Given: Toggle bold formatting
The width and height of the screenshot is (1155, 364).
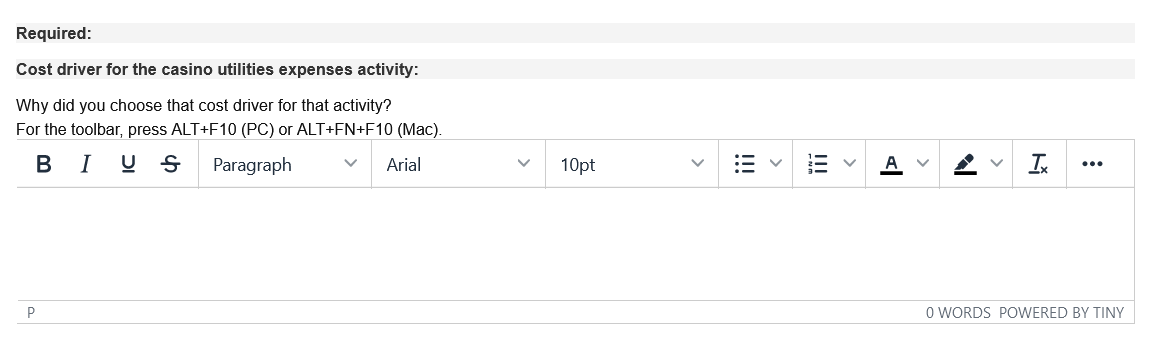Looking at the screenshot, I should (43, 164).
